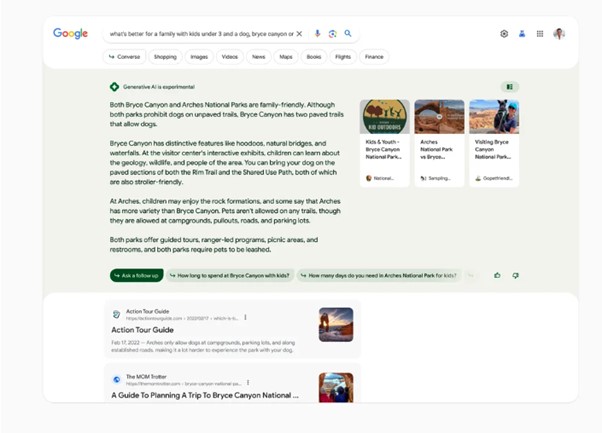Clear the search query with the X icon
602x433 pixels.
[299, 34]
